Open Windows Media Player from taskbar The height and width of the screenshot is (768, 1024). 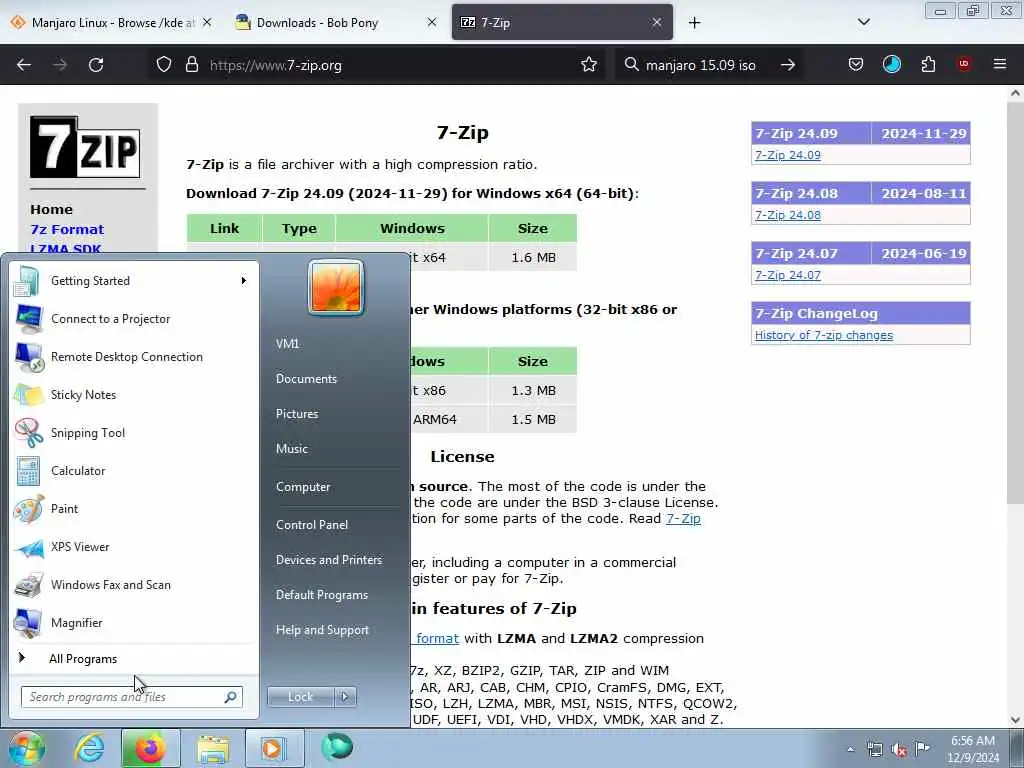pyautogui.click(x=274, y=748)
